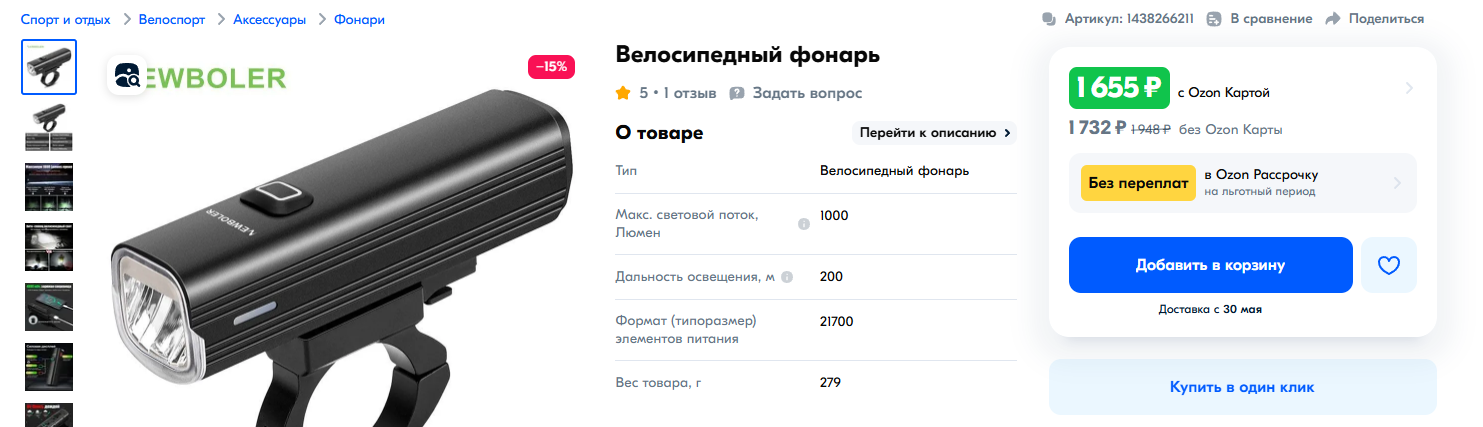This screenshot has height=427, width=1483.
Task: Go to 'Аксессуары' breadcrumb category
Action: coord(269,19)
